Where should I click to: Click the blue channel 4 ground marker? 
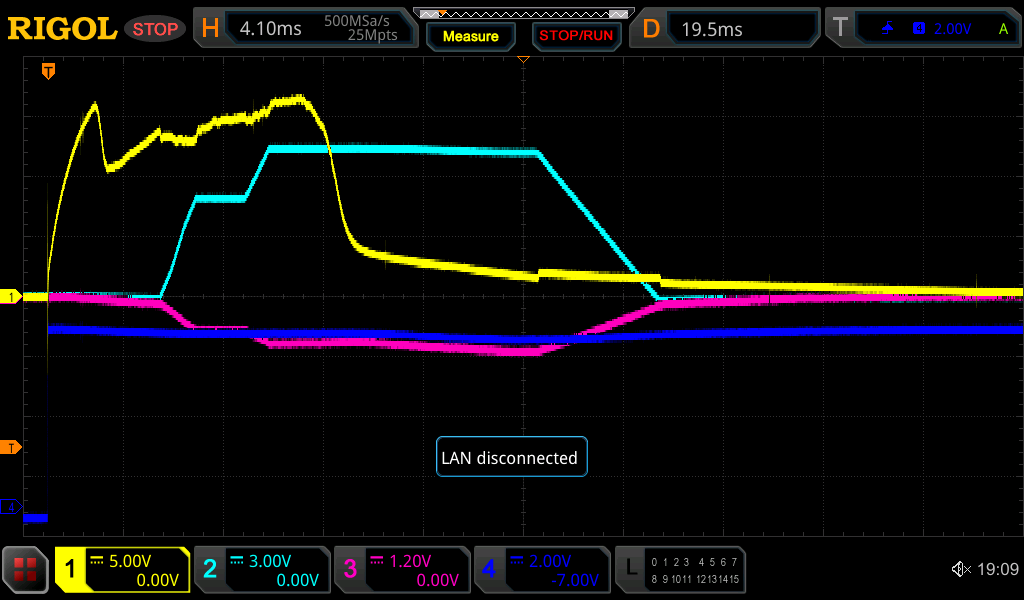click(12, 508)
